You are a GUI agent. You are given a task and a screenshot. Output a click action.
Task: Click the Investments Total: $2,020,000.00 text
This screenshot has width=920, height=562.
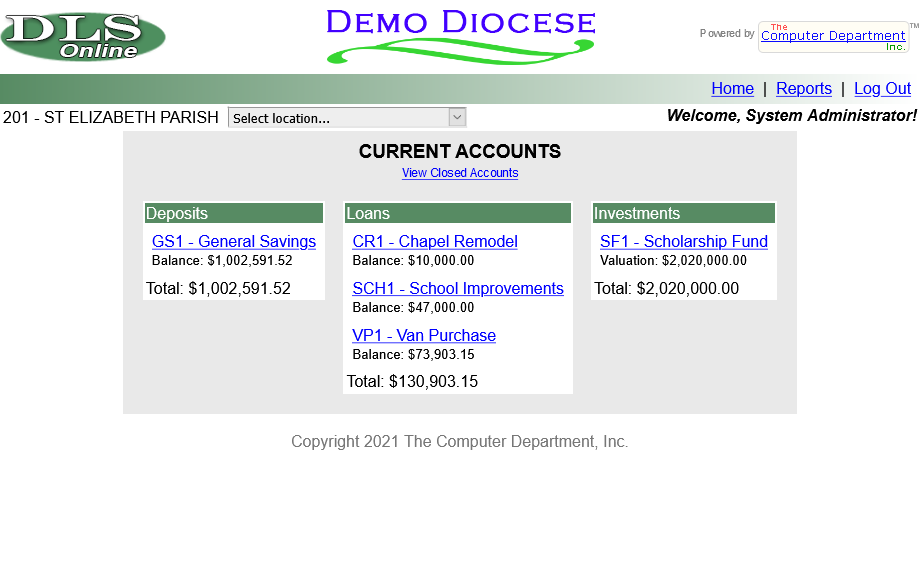[x=667, y=289]
